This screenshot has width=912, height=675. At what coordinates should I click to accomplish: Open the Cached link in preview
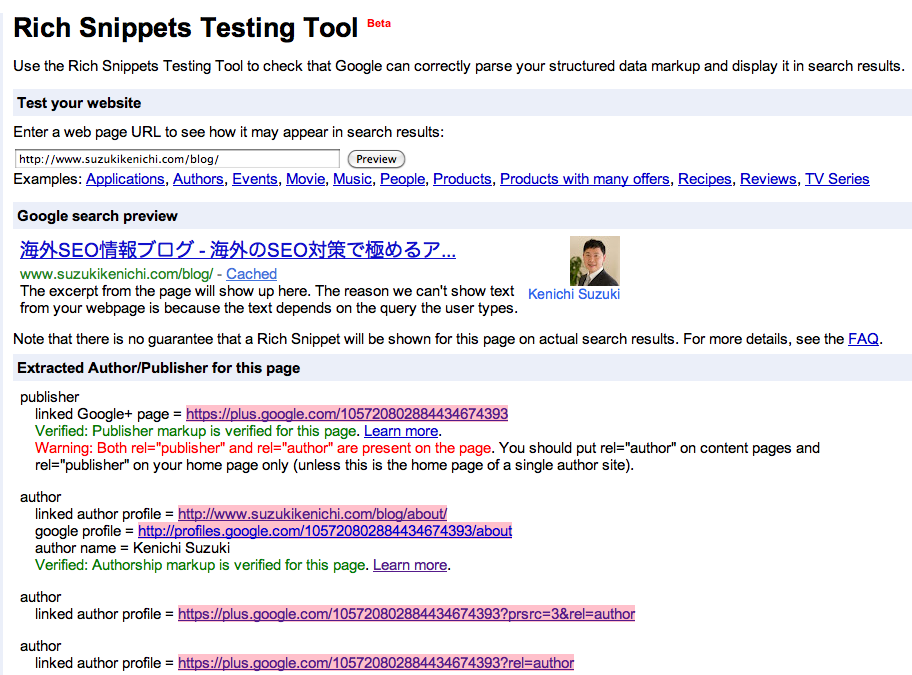coord(251,274)
